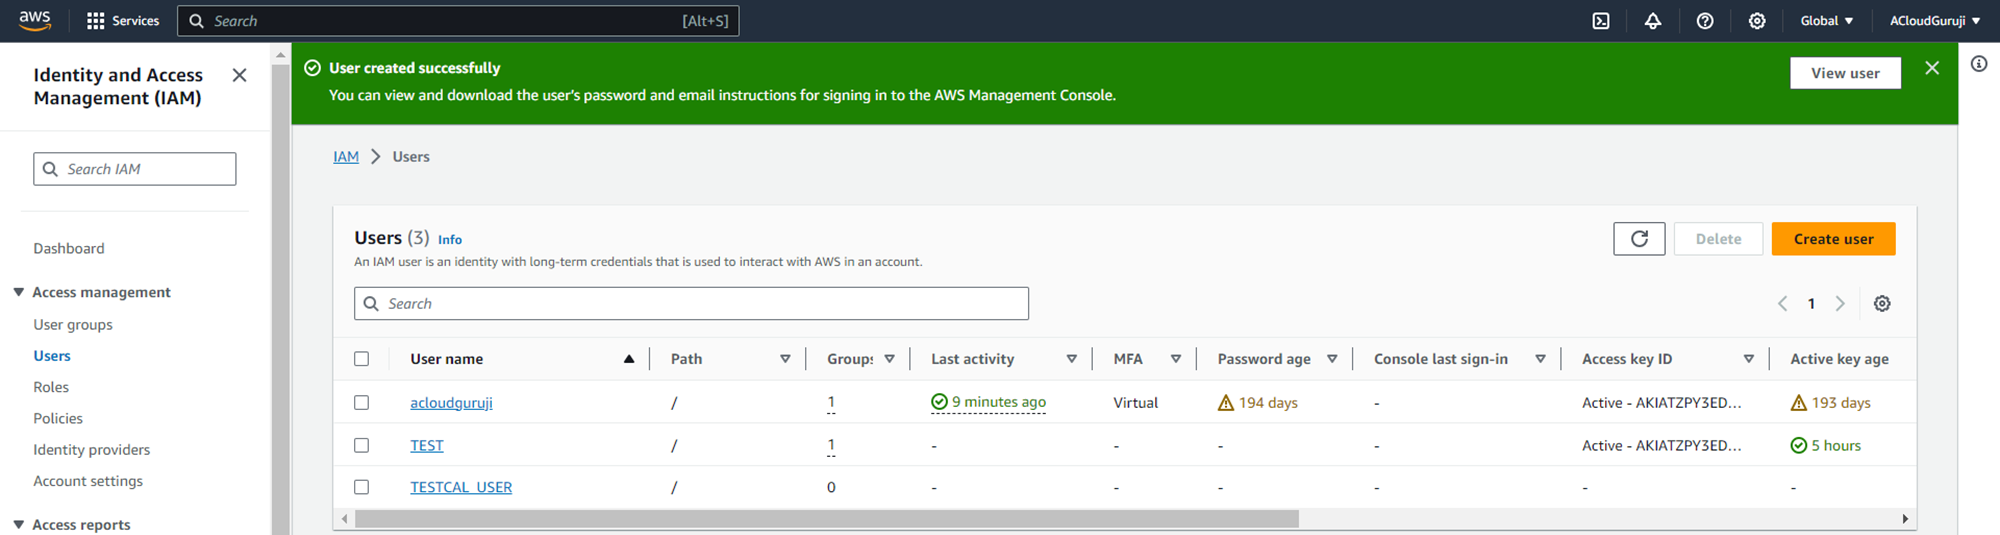Click the AWS logo home icon
The image size is (2000, 535).
pos(35,20)
